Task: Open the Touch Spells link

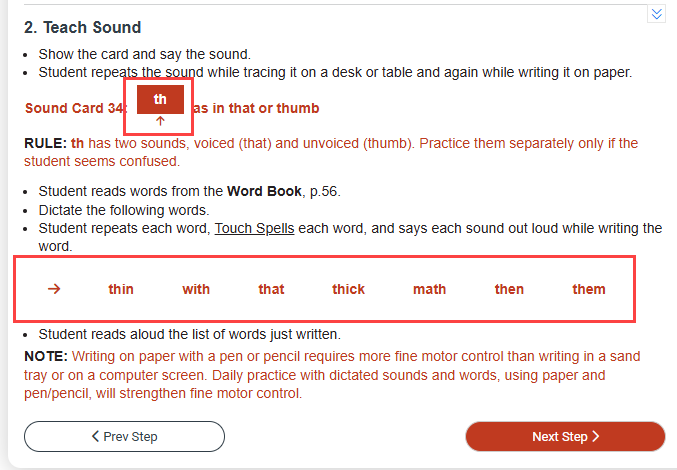Action: coord(254,228)
